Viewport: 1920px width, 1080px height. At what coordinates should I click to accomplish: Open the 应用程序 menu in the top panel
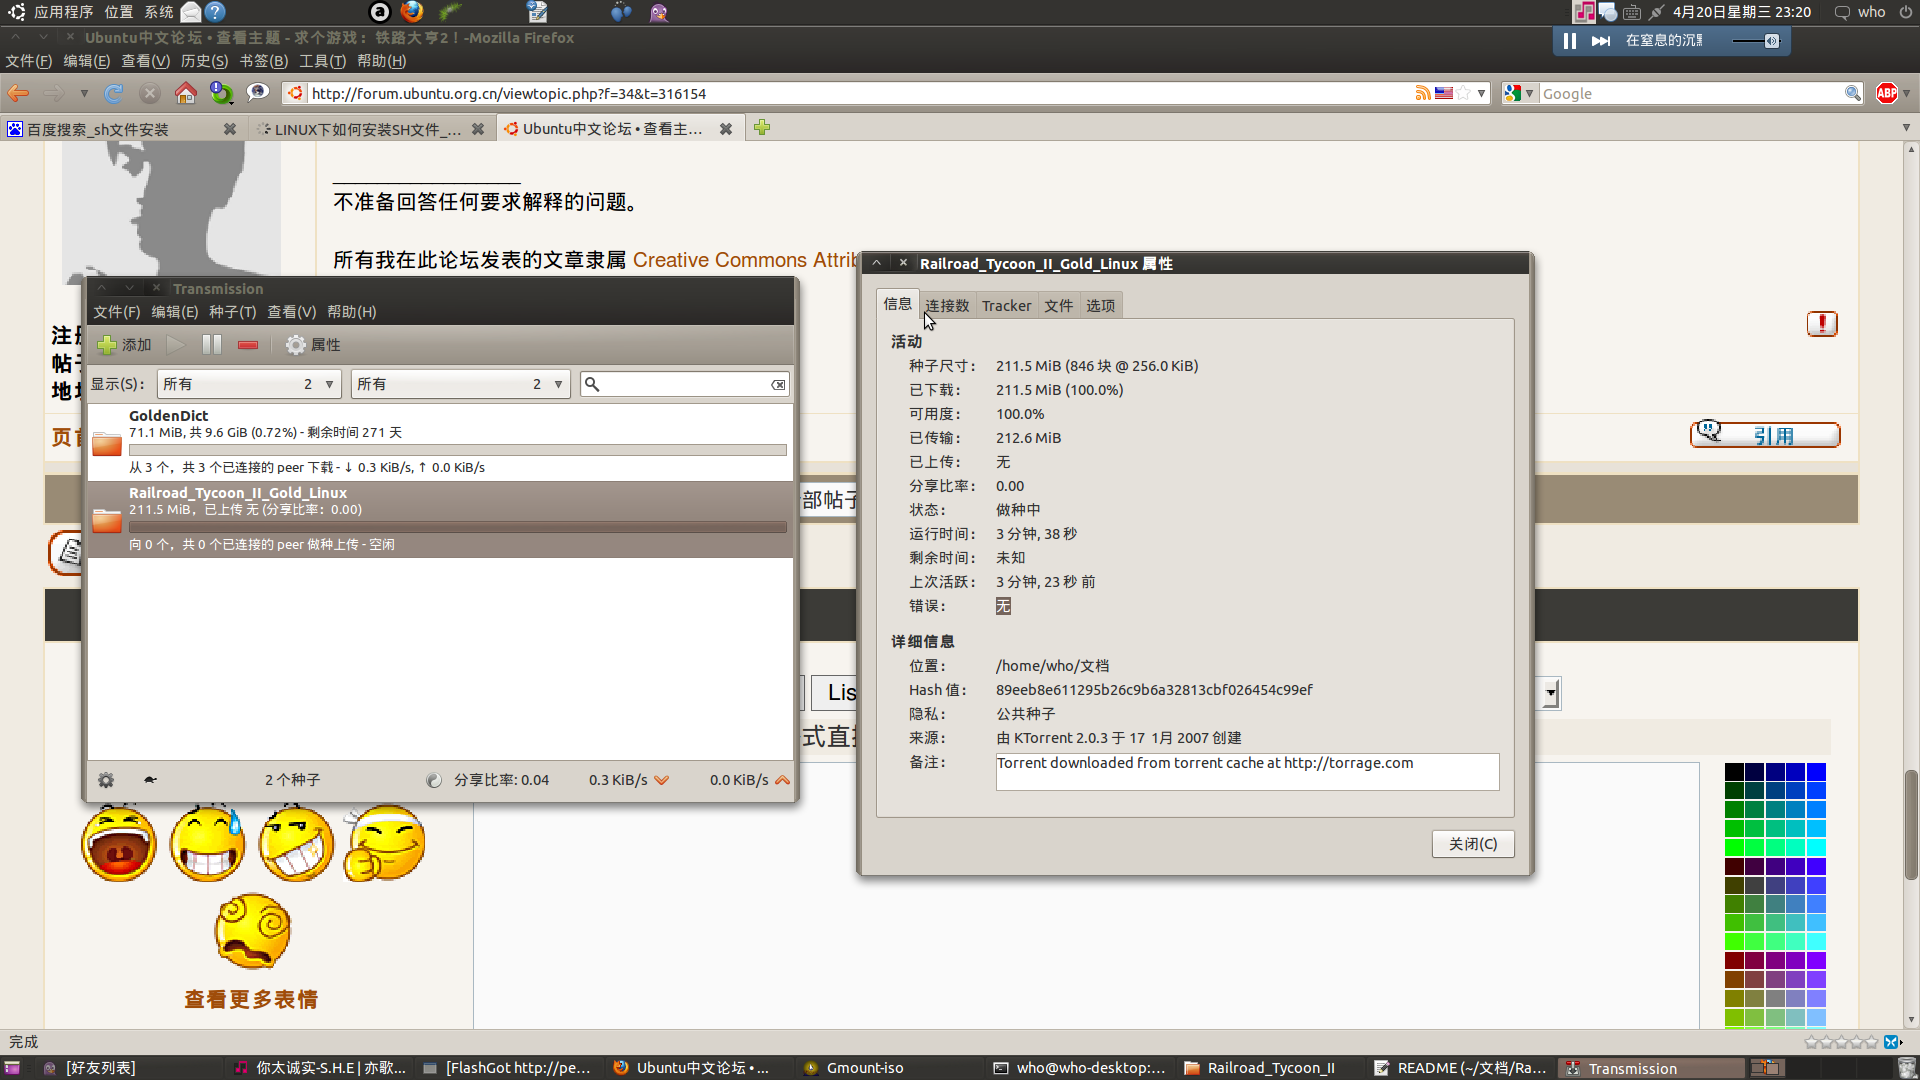[x=63, y=12]
